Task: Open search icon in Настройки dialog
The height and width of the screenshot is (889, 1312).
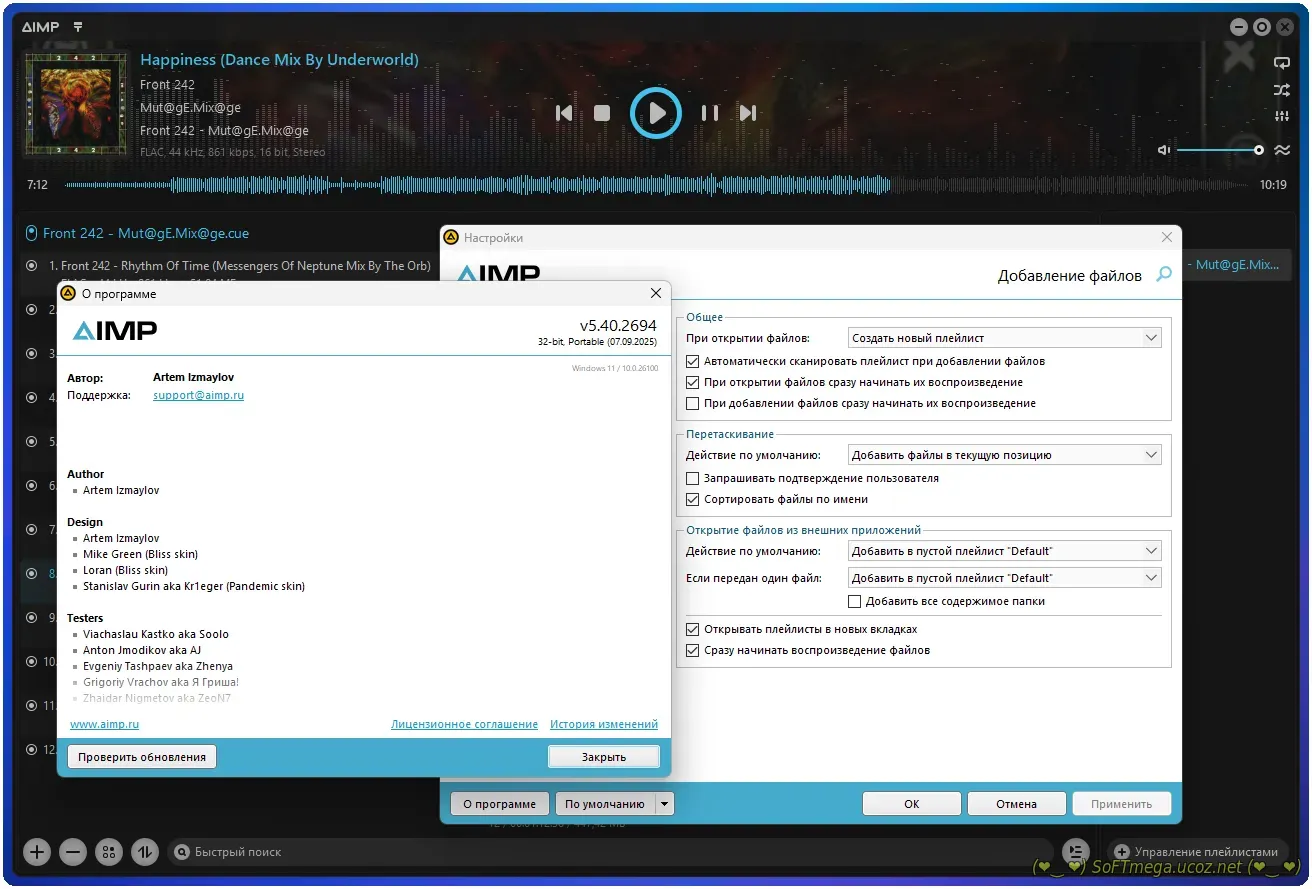Action: pyautogui.click(x=1163, y=274)
